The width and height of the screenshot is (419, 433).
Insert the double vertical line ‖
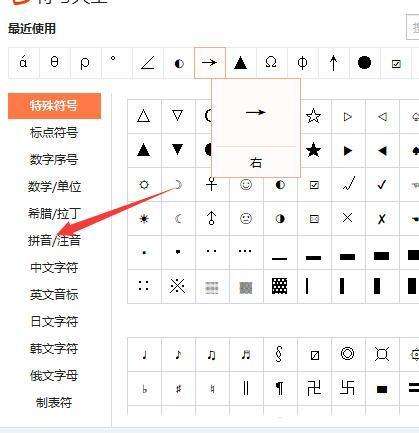point(246,388)
